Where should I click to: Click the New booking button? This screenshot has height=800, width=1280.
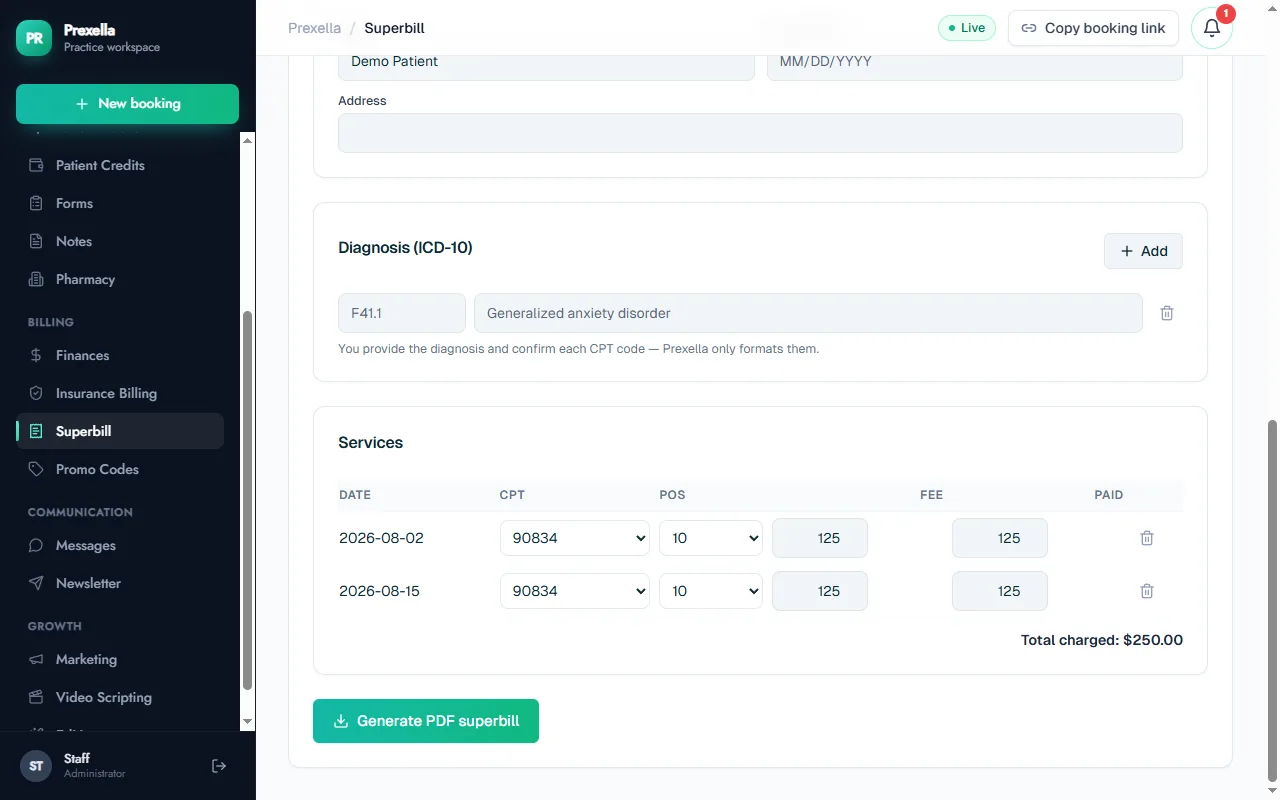point(127,104)
